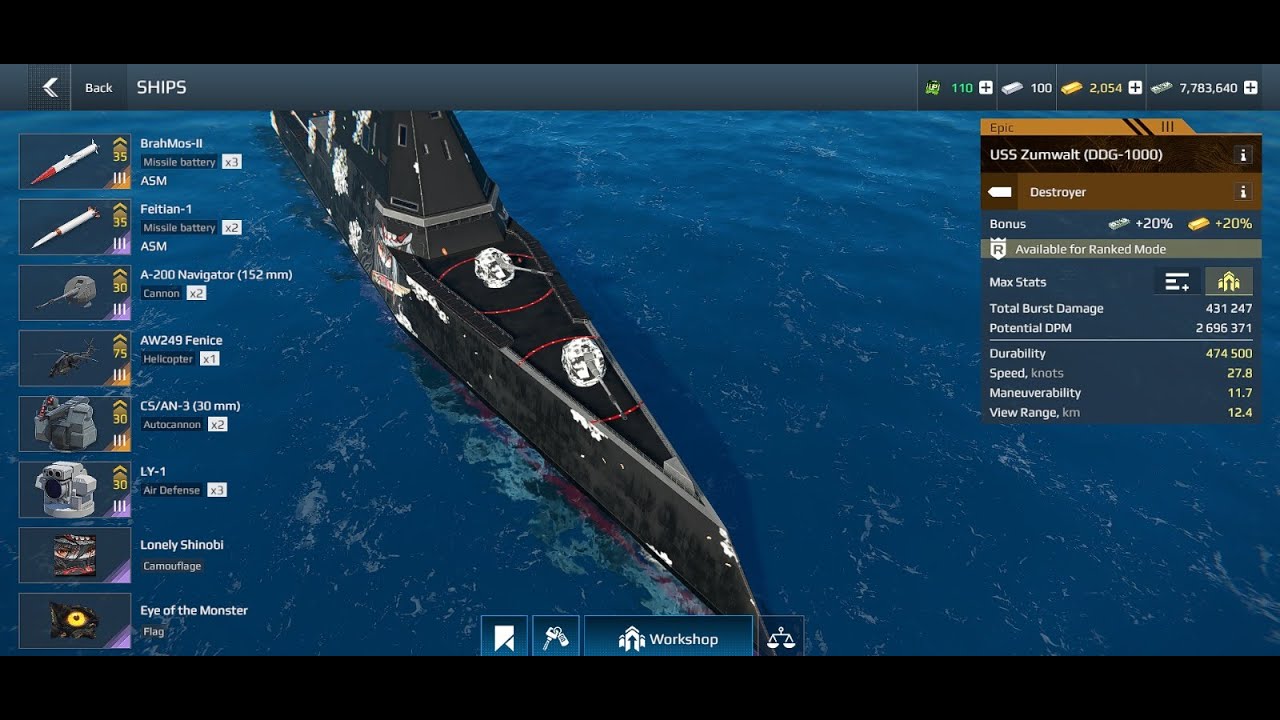Click Potential DPM value 2 696 371
The image size is (1280, 720).
click(1224, 328)
